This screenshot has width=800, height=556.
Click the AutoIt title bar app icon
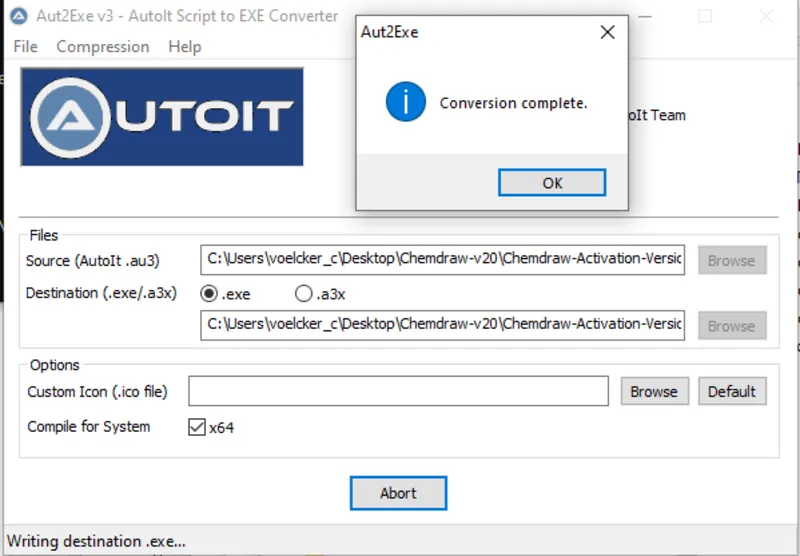tap(19, 16)
